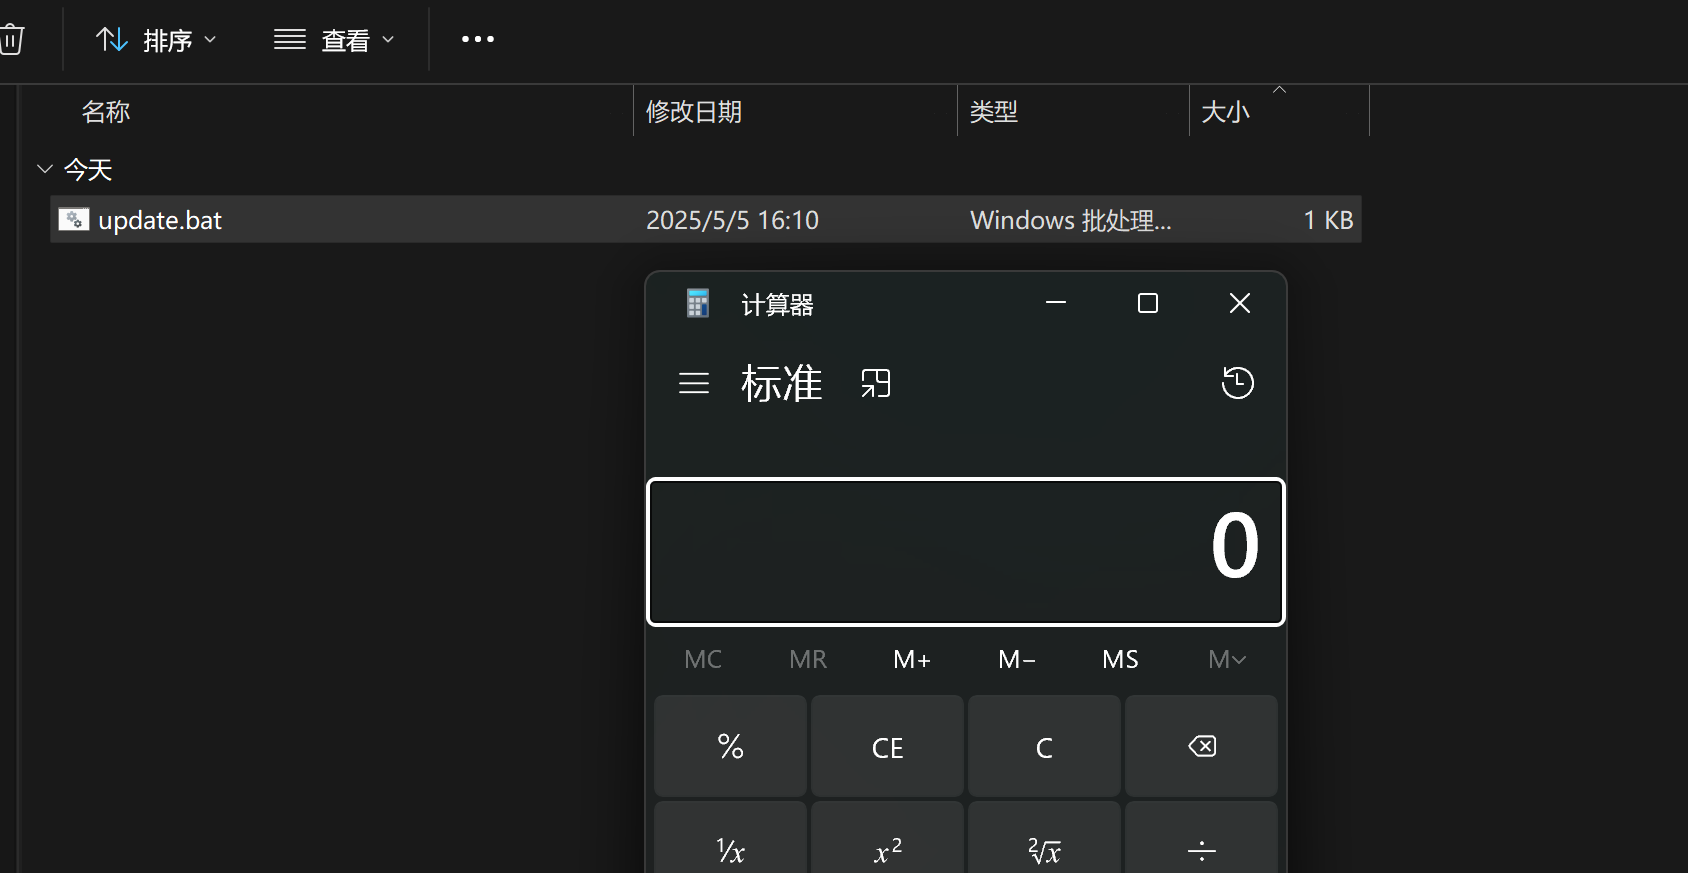Sort by the 修改日期 column header
Image resolution: width=1688 pixels, height=873 pixels.
[694, 111]
